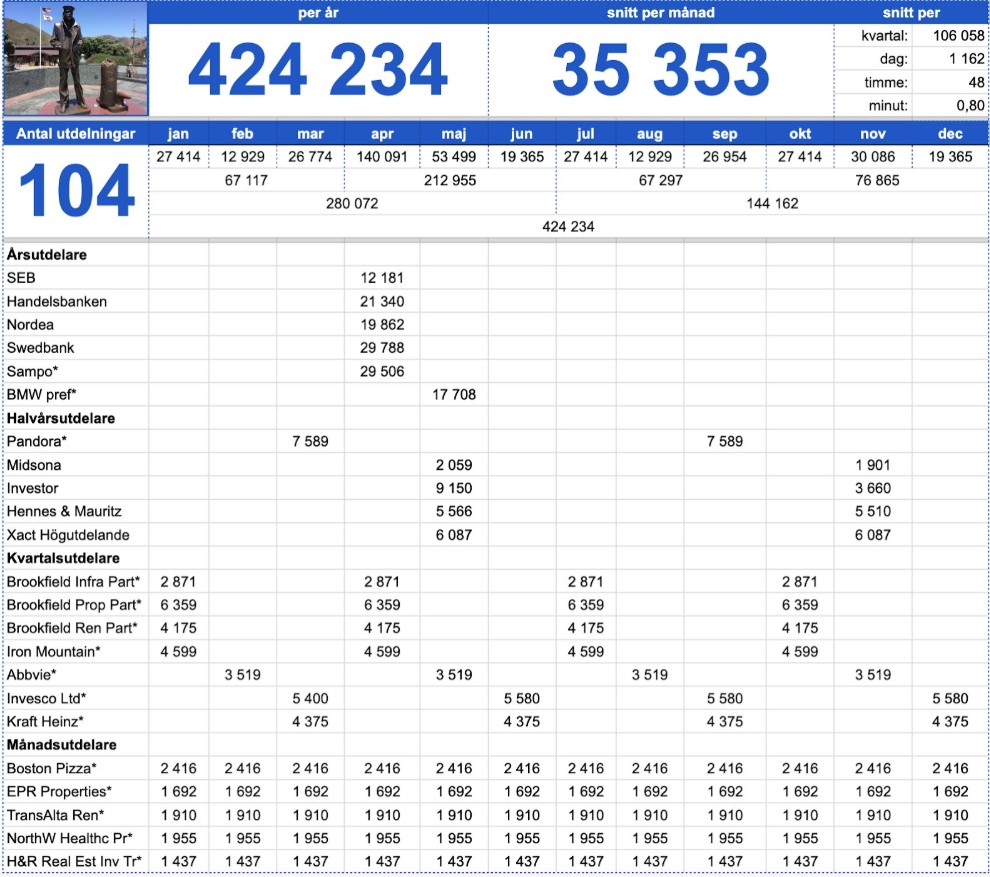Click first quarter sum 67 117

coord(246,181)
